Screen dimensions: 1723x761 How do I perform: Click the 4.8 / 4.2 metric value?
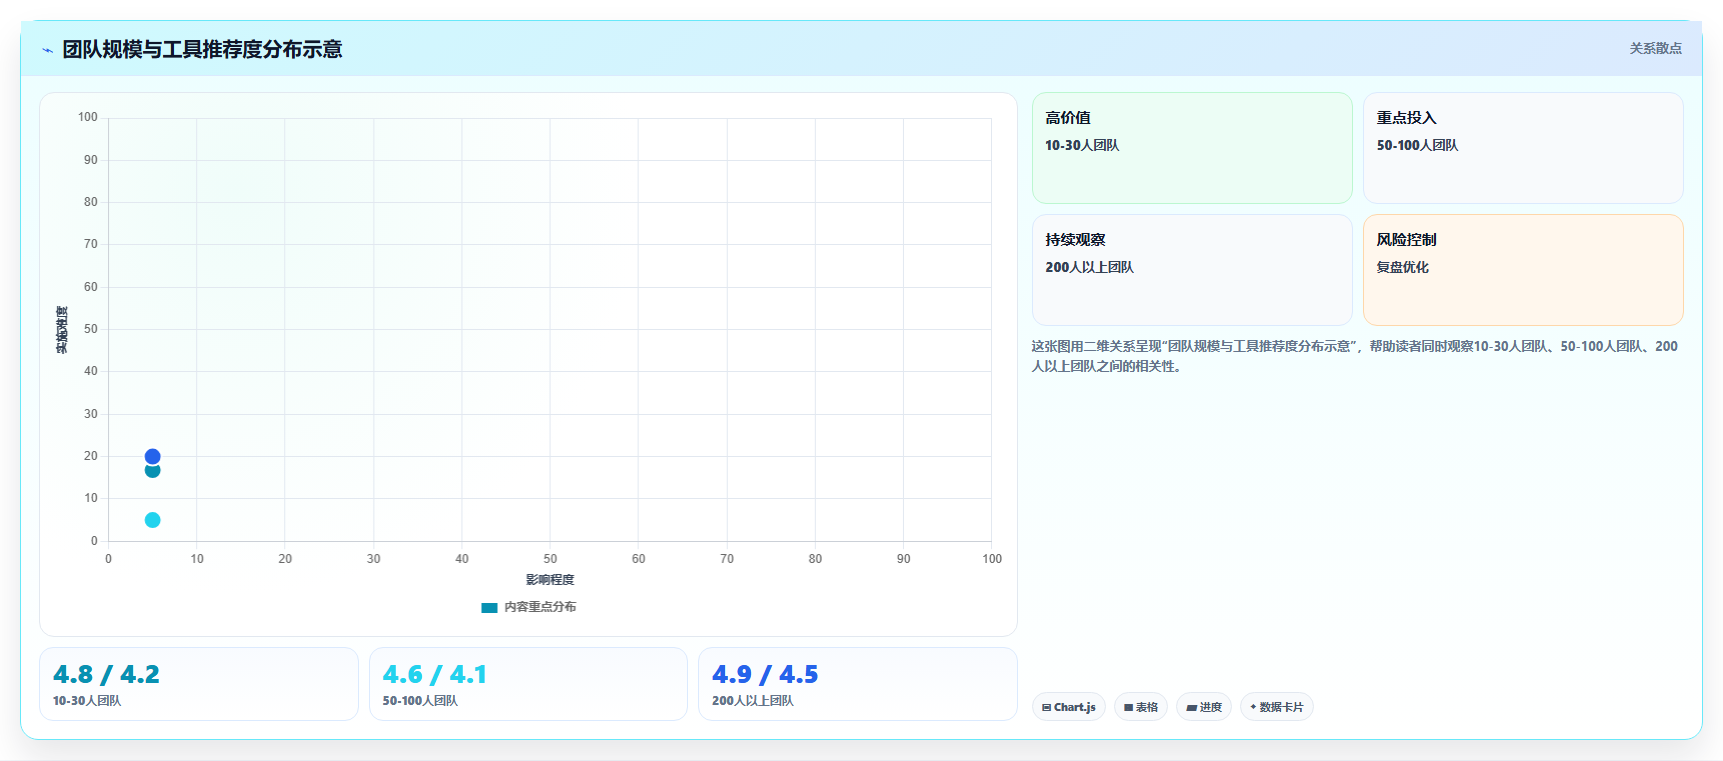(106, 675)
